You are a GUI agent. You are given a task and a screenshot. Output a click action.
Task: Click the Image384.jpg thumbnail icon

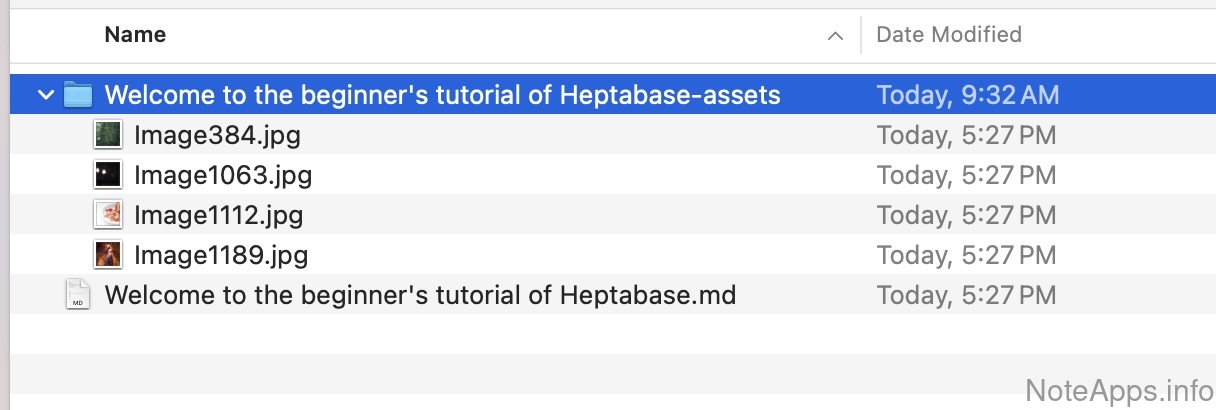(108, 135)
